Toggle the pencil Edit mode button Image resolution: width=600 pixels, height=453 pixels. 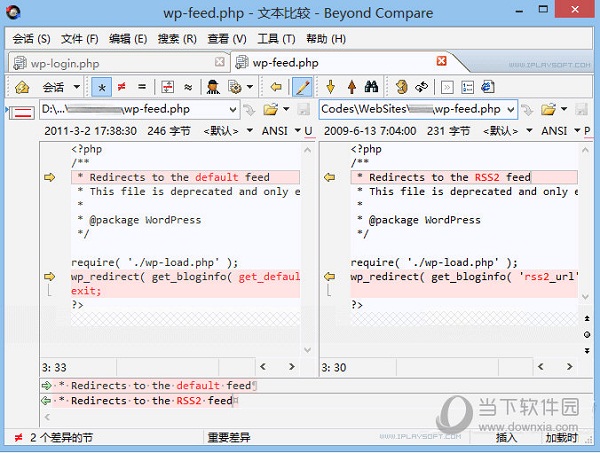coord(302,87)
